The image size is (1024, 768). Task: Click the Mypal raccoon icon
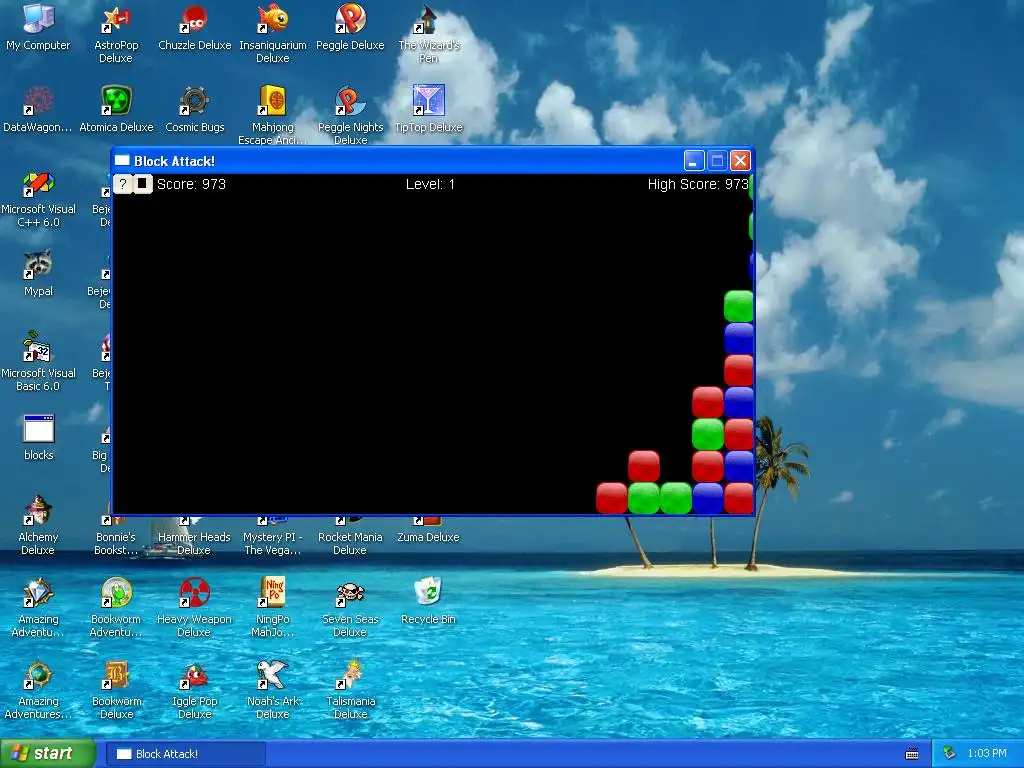tap(38, 264)
